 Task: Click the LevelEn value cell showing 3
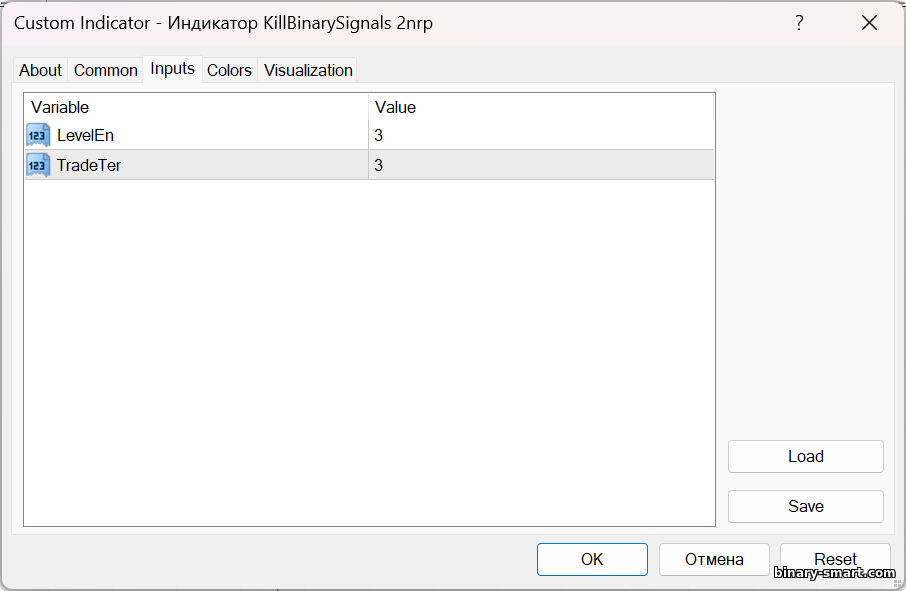tap(541, 135)
